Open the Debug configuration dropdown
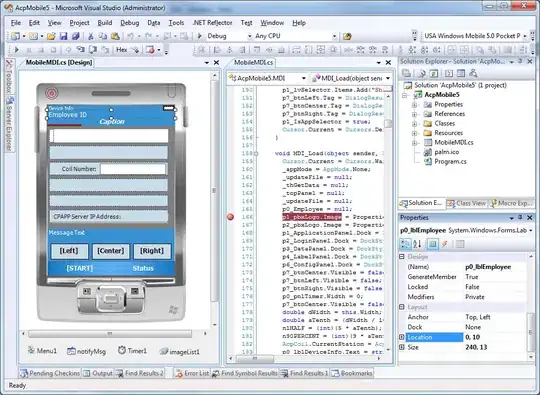 [x=229, y=36]
